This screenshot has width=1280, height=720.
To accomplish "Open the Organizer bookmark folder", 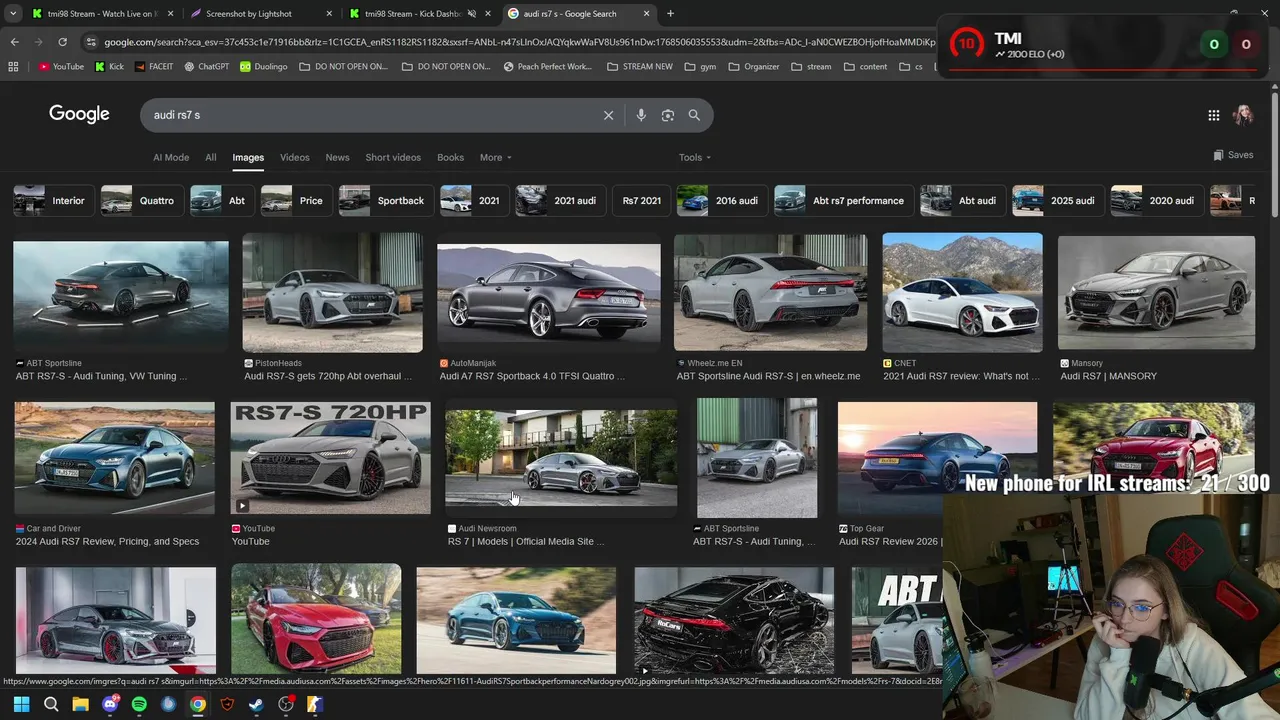I will [754, 67].
